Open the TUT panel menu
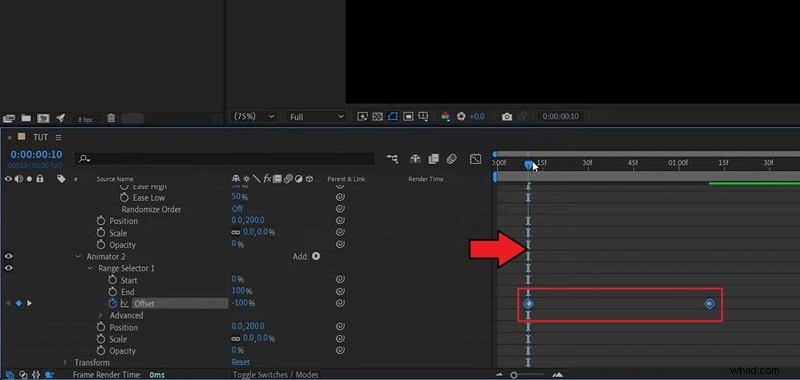 pos(59,138)
